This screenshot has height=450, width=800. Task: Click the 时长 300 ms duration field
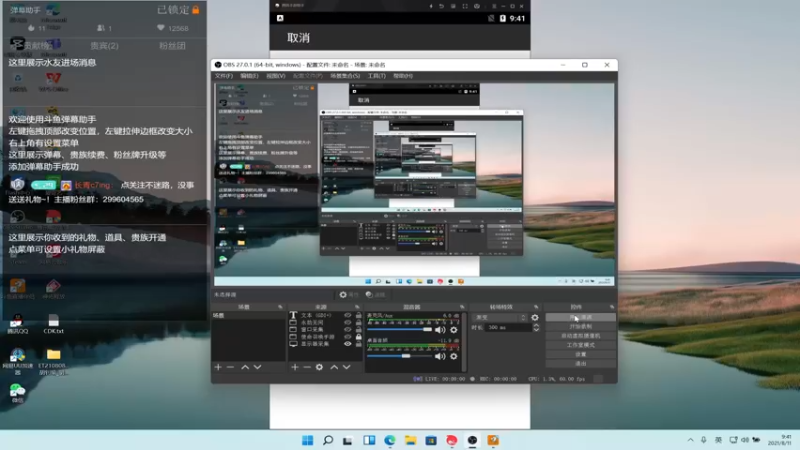[508, 327]
